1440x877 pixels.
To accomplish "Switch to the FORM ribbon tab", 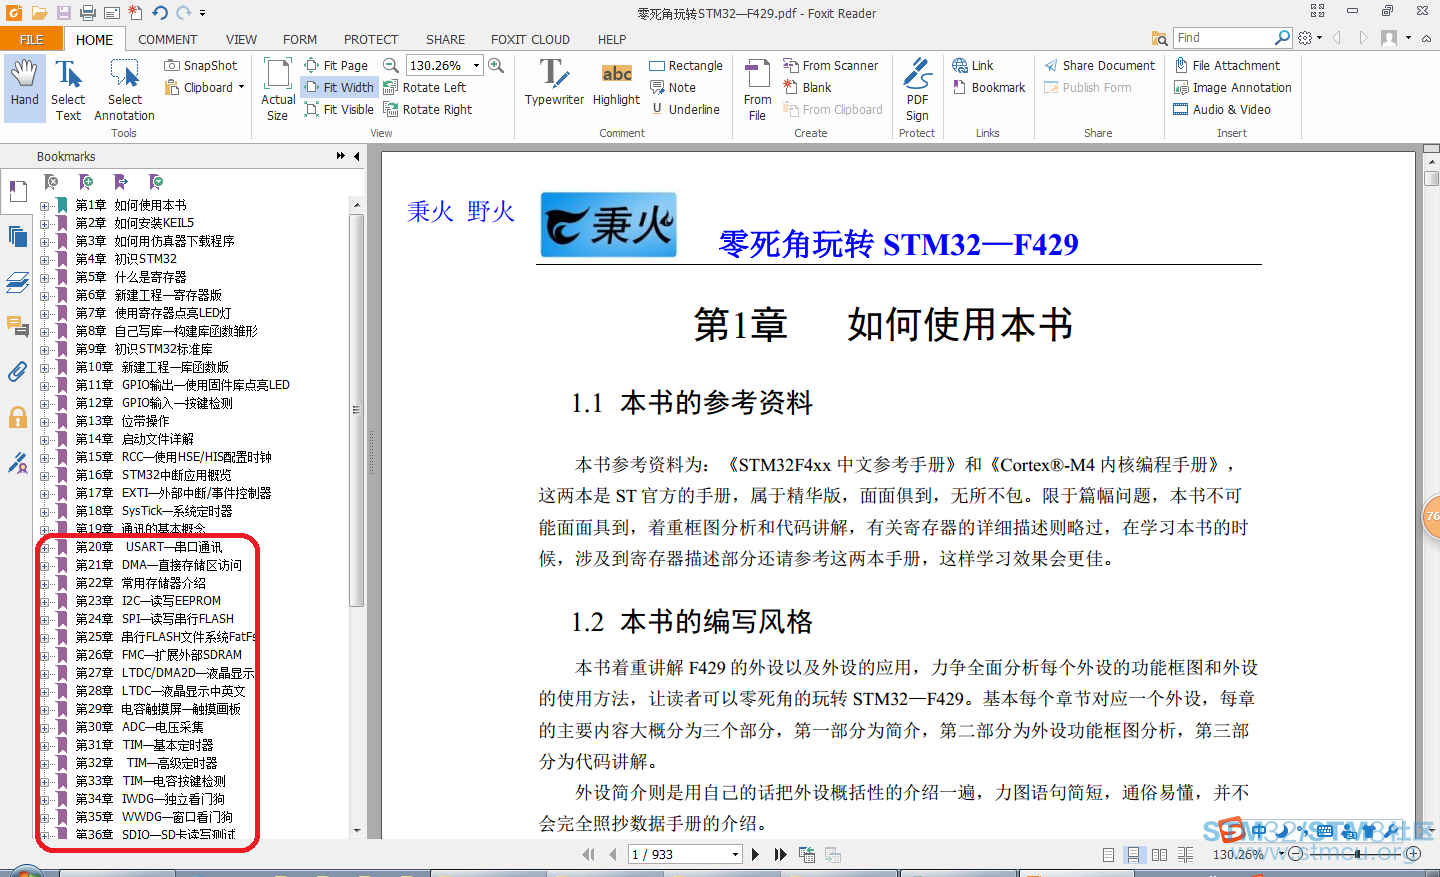I will (x=300, y=39).
